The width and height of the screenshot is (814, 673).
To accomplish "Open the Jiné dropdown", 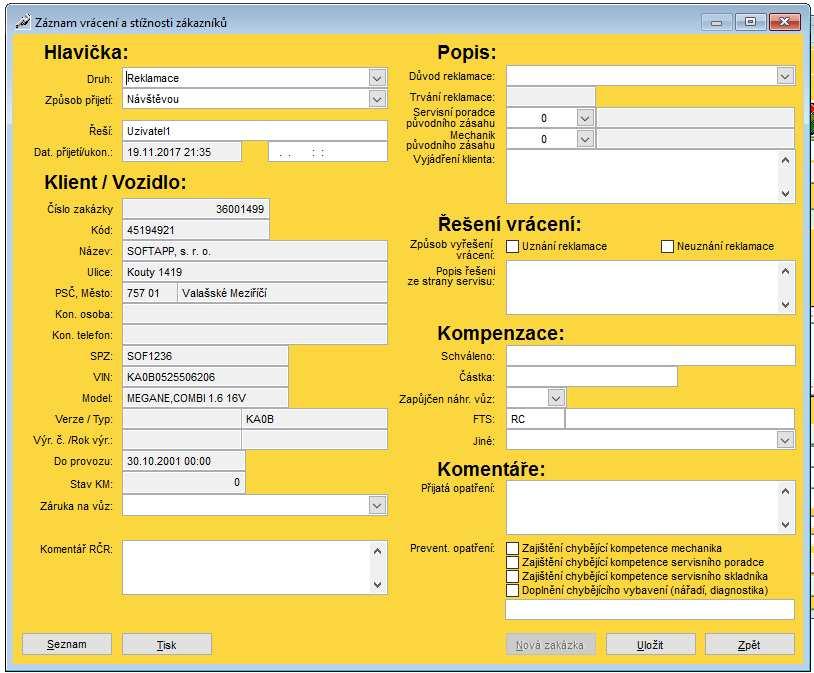I will click(x=785, y=440).
